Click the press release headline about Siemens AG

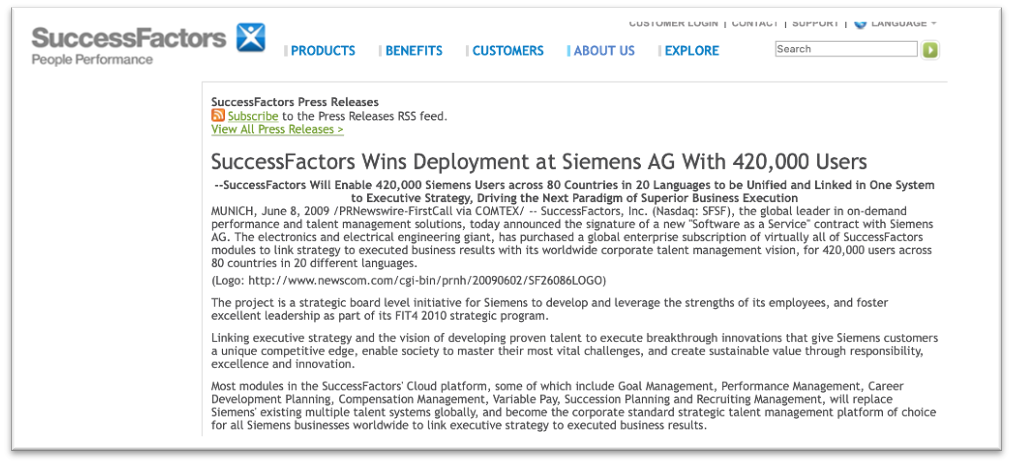(x=539, y=161)
